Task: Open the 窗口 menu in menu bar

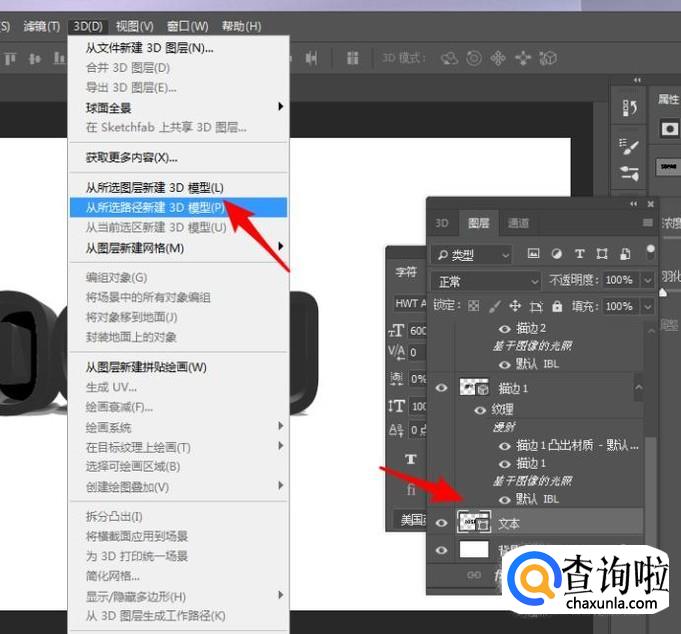Action: click(x=188, y=26)
